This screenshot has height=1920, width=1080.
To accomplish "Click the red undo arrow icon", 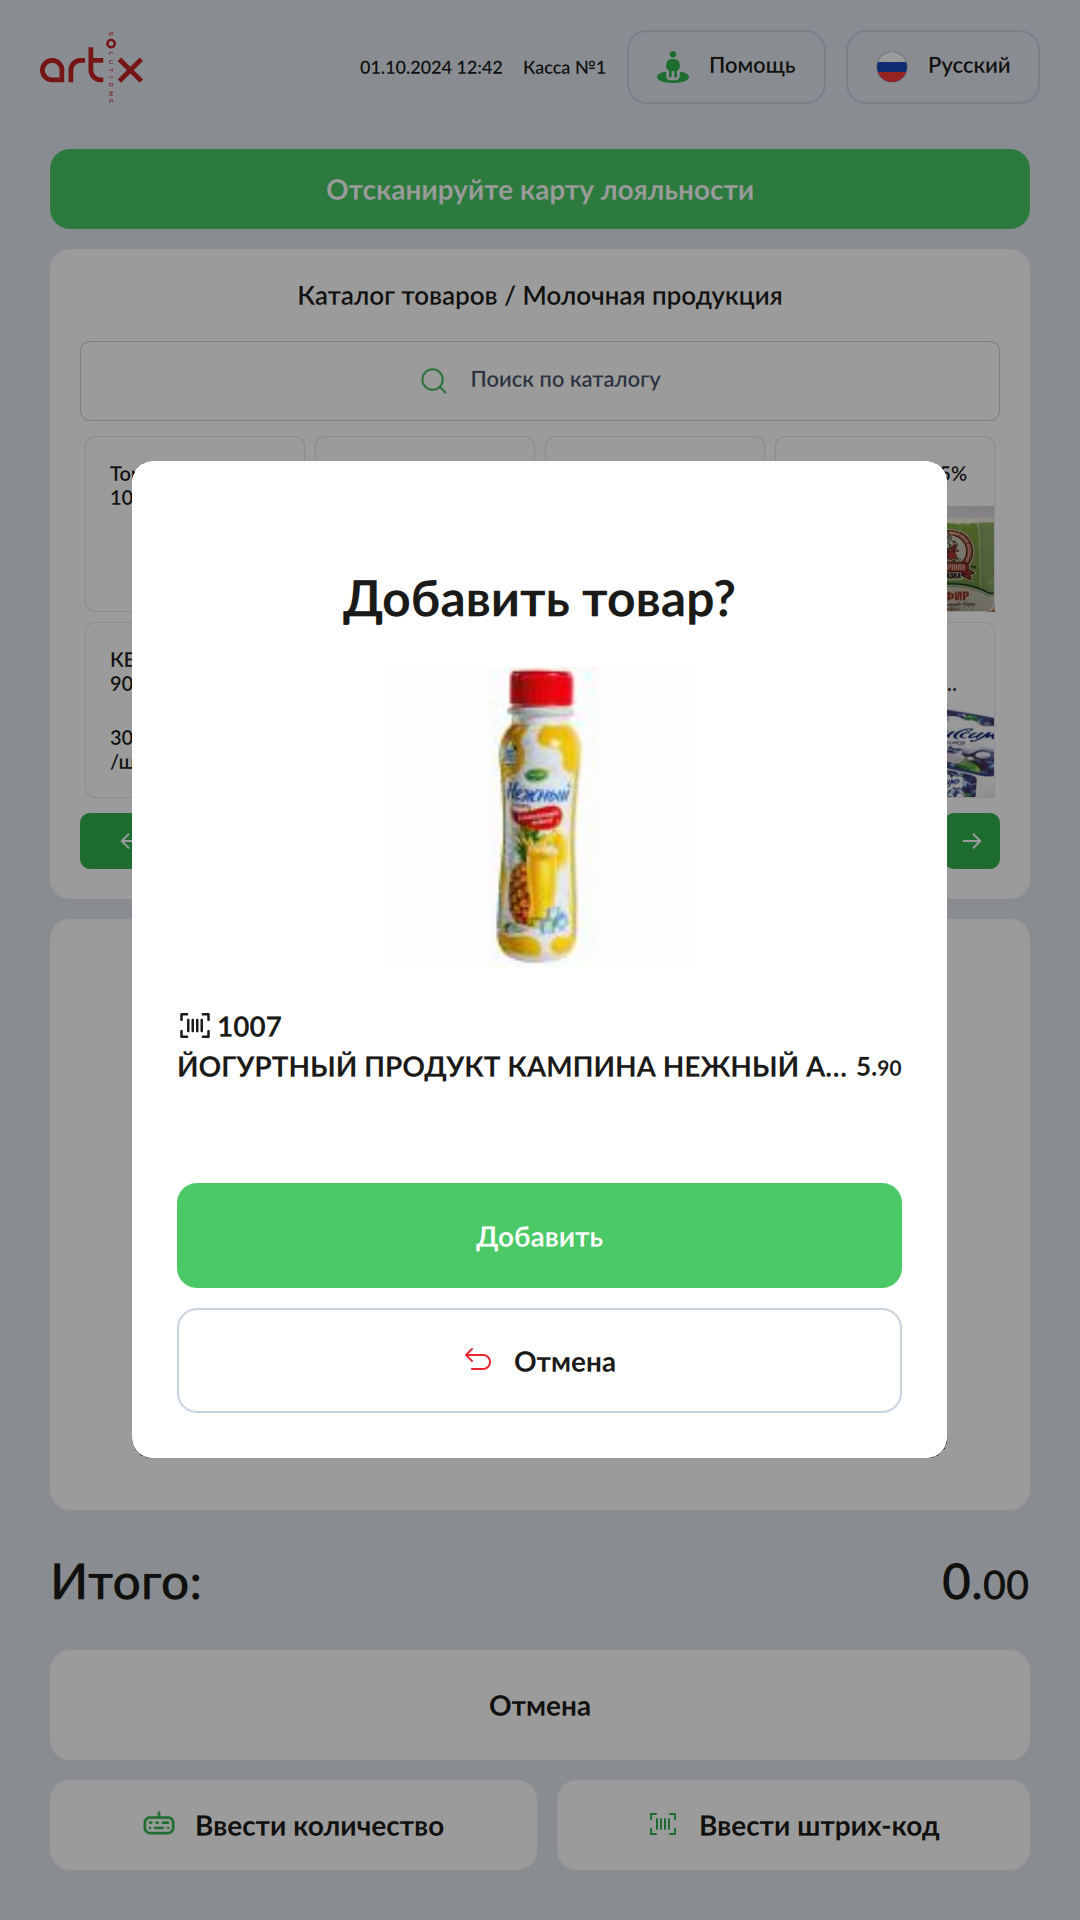I will click(x=478, y=1360).
